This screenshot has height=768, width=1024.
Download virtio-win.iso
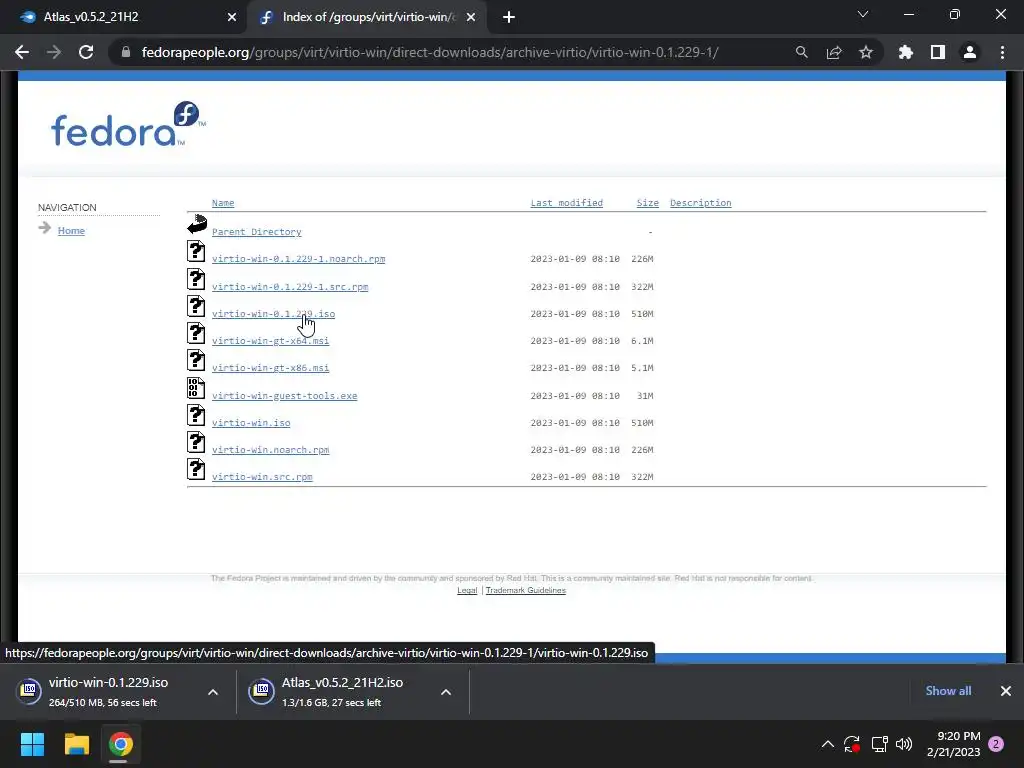coord(251,423)
